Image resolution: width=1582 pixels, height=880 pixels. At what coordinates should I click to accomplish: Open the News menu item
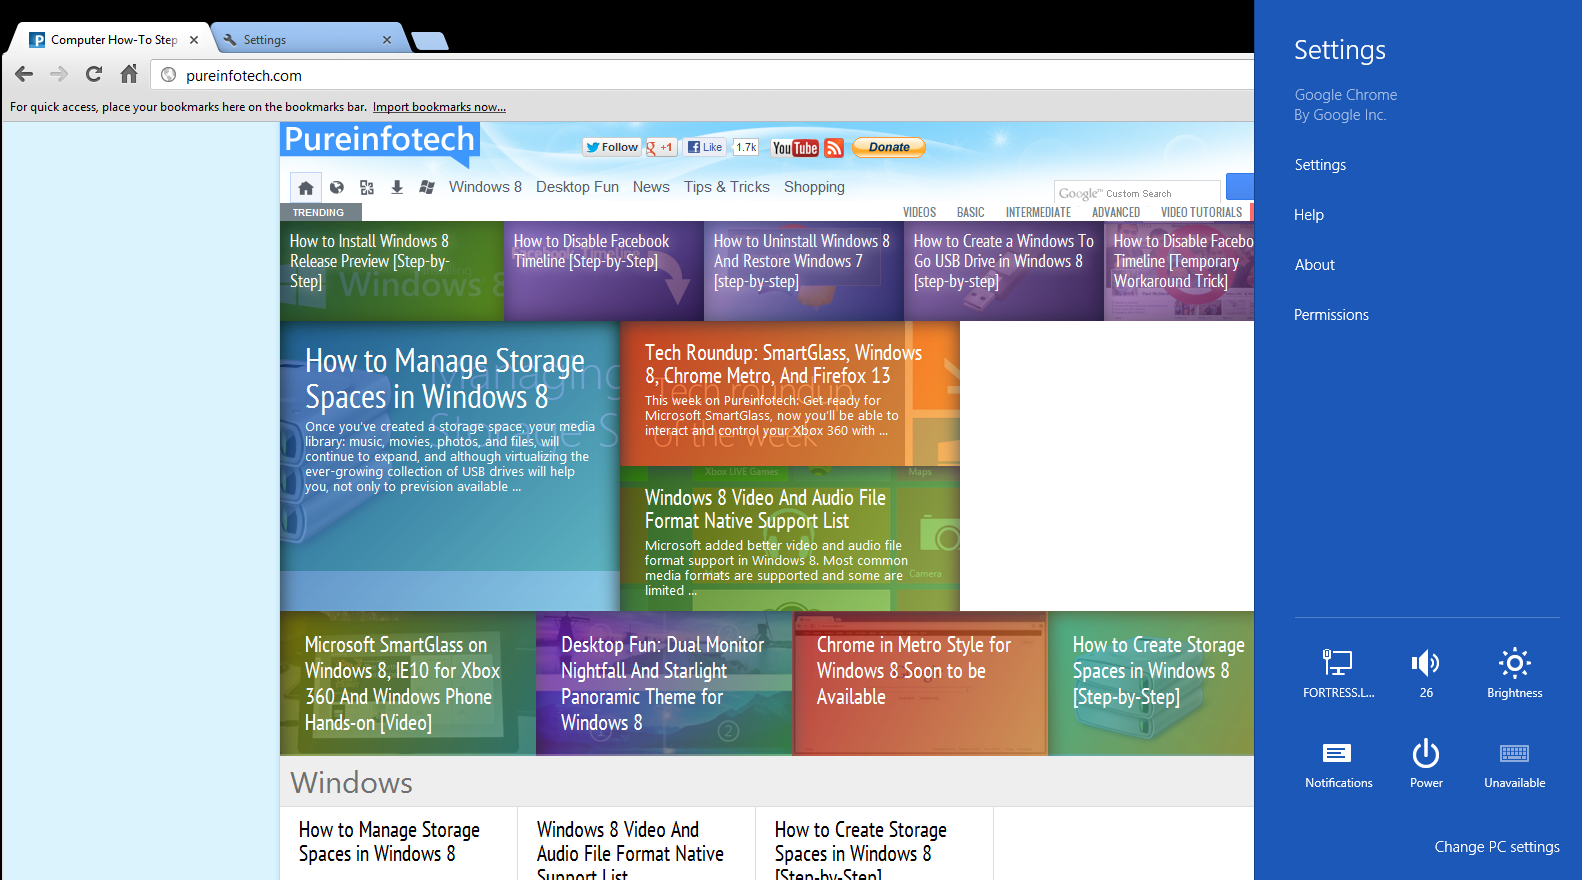(651, 187)
